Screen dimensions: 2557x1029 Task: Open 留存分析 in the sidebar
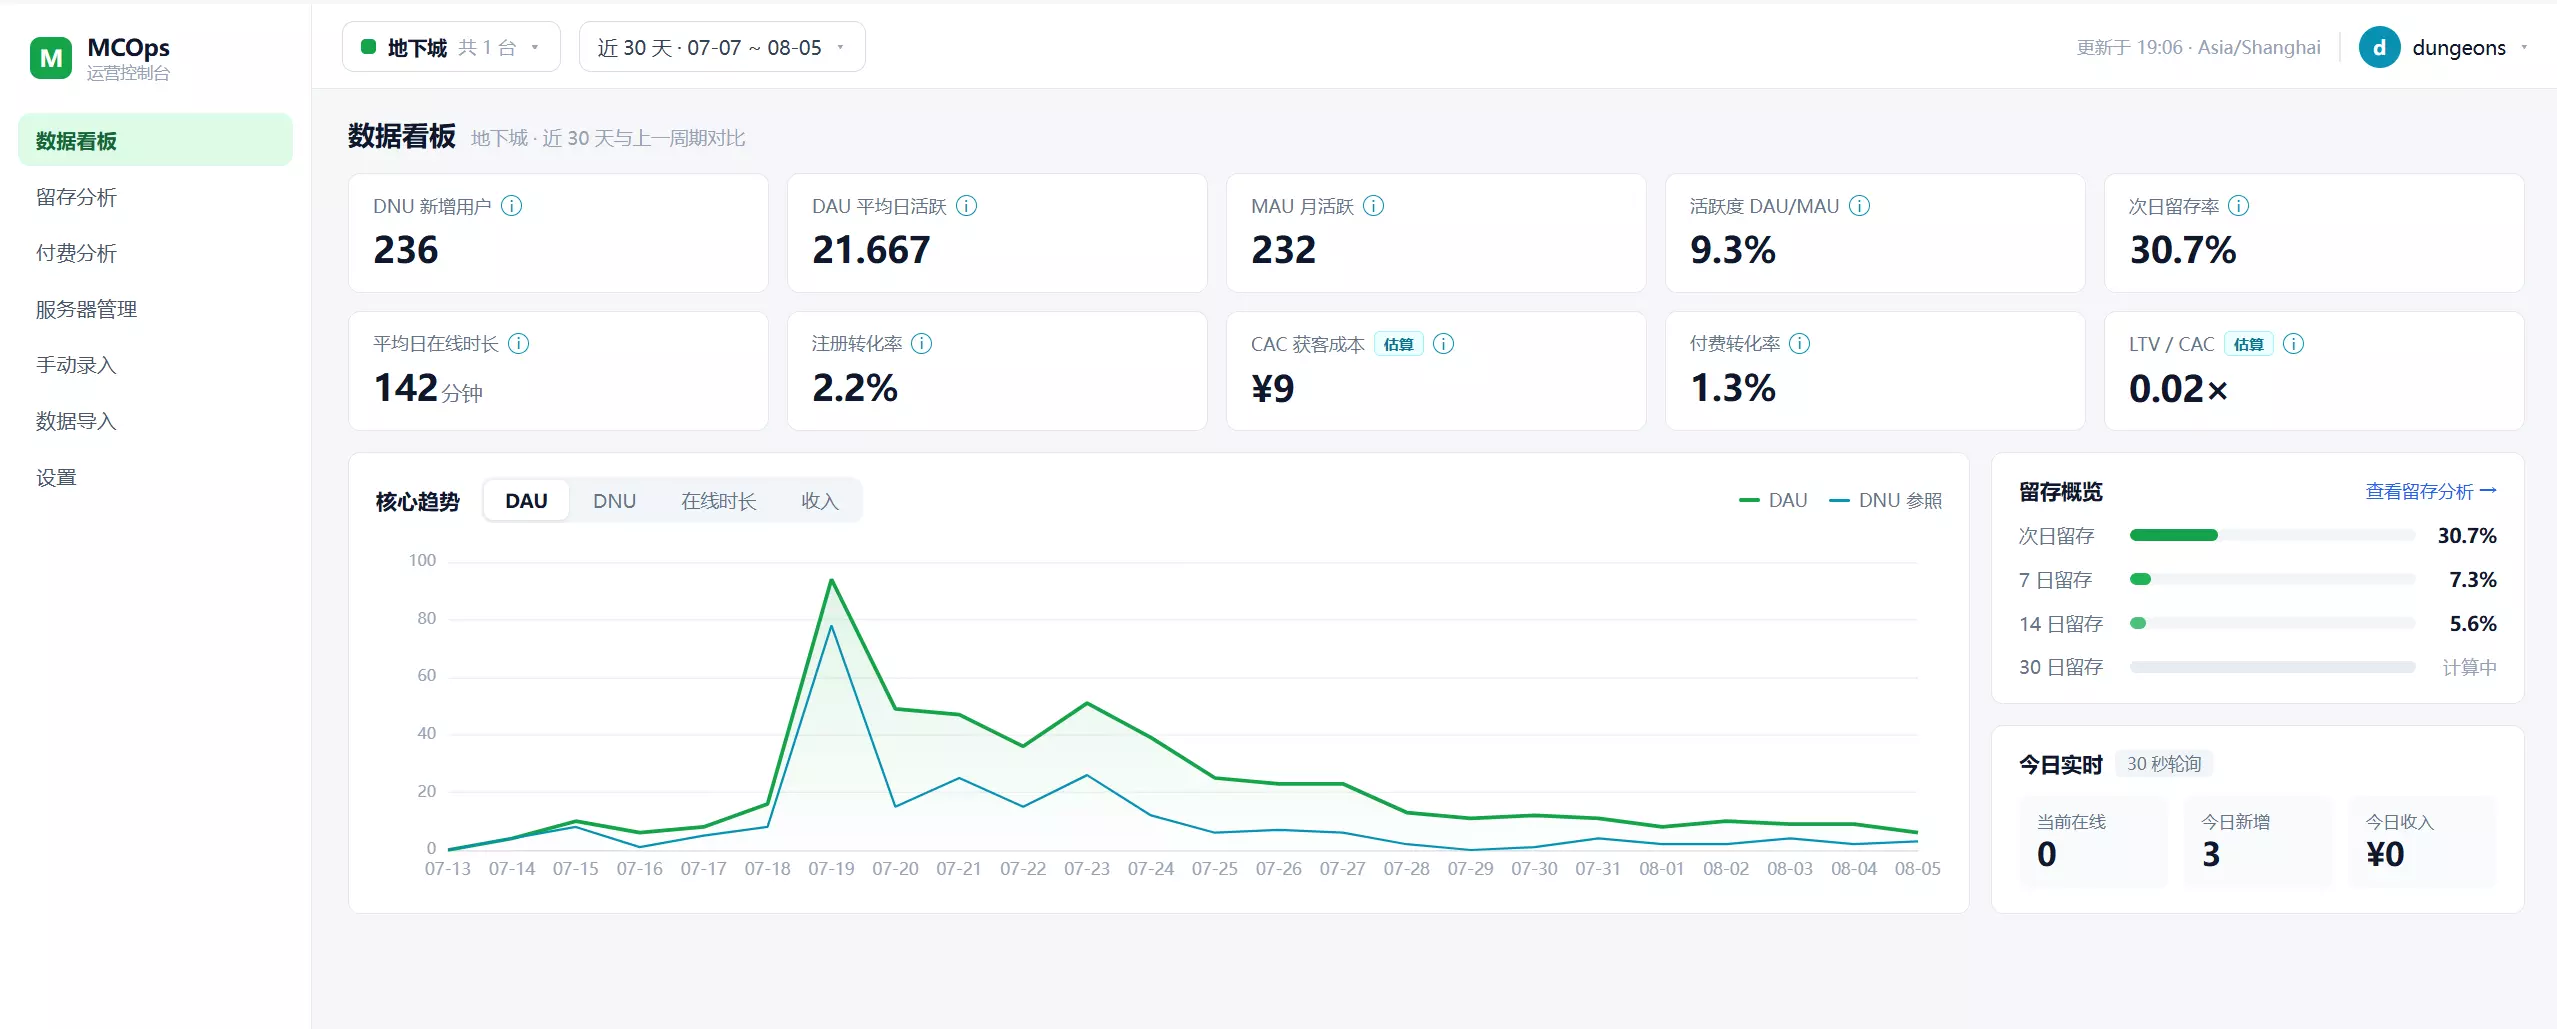point(155,196)
